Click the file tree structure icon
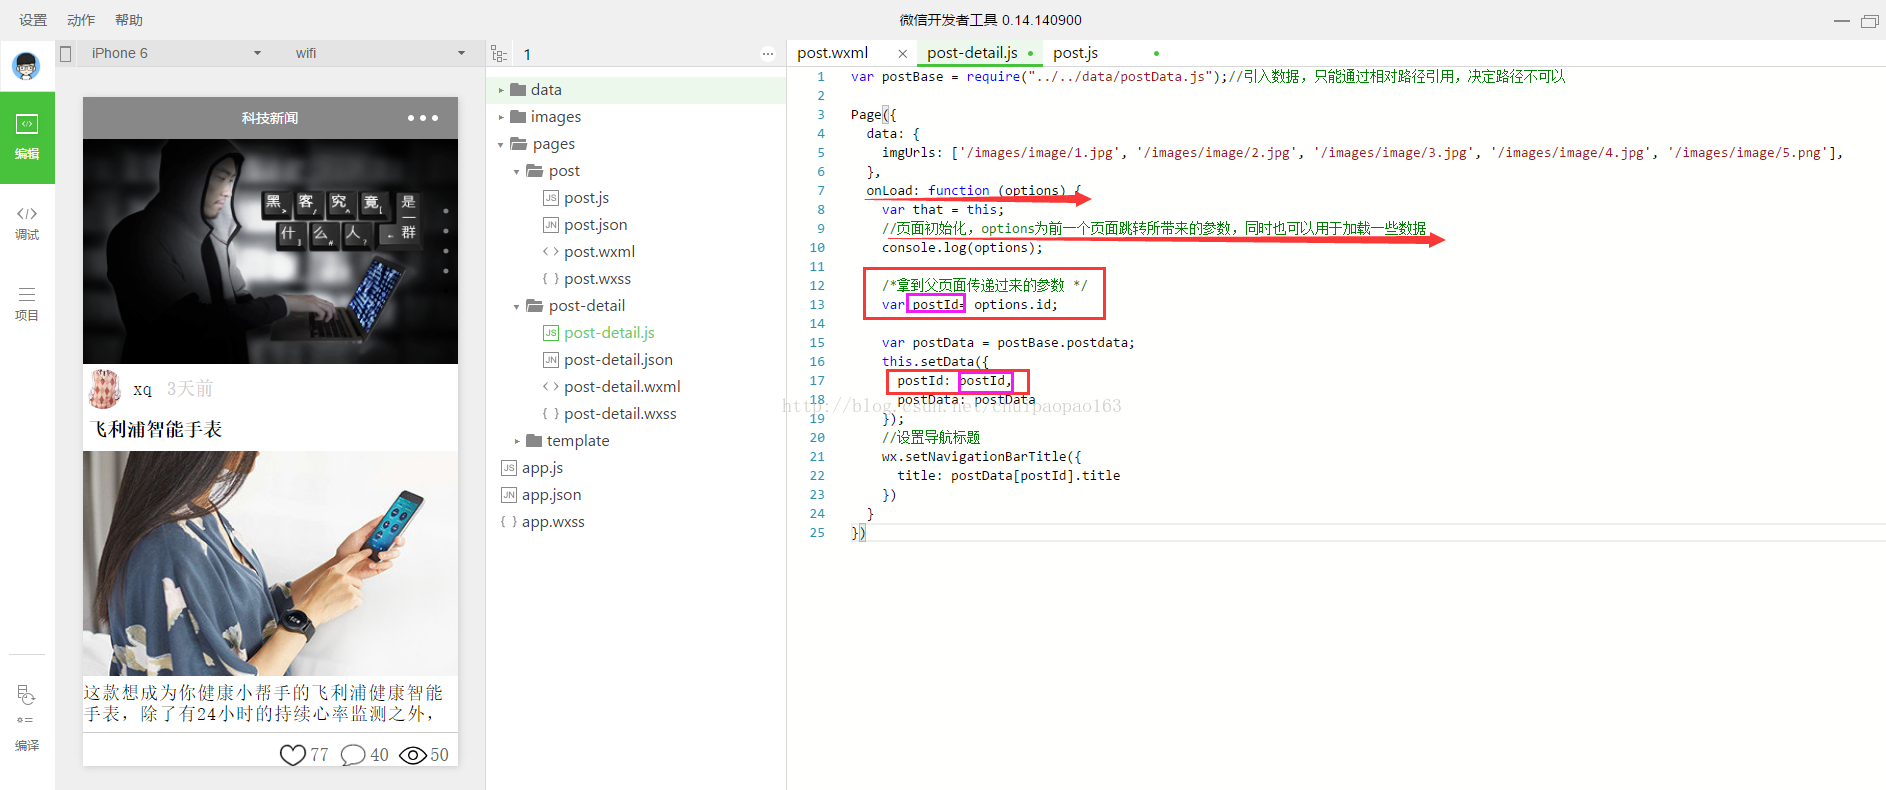The width and height of the screenshot is (1886, 790). (499, 54)
